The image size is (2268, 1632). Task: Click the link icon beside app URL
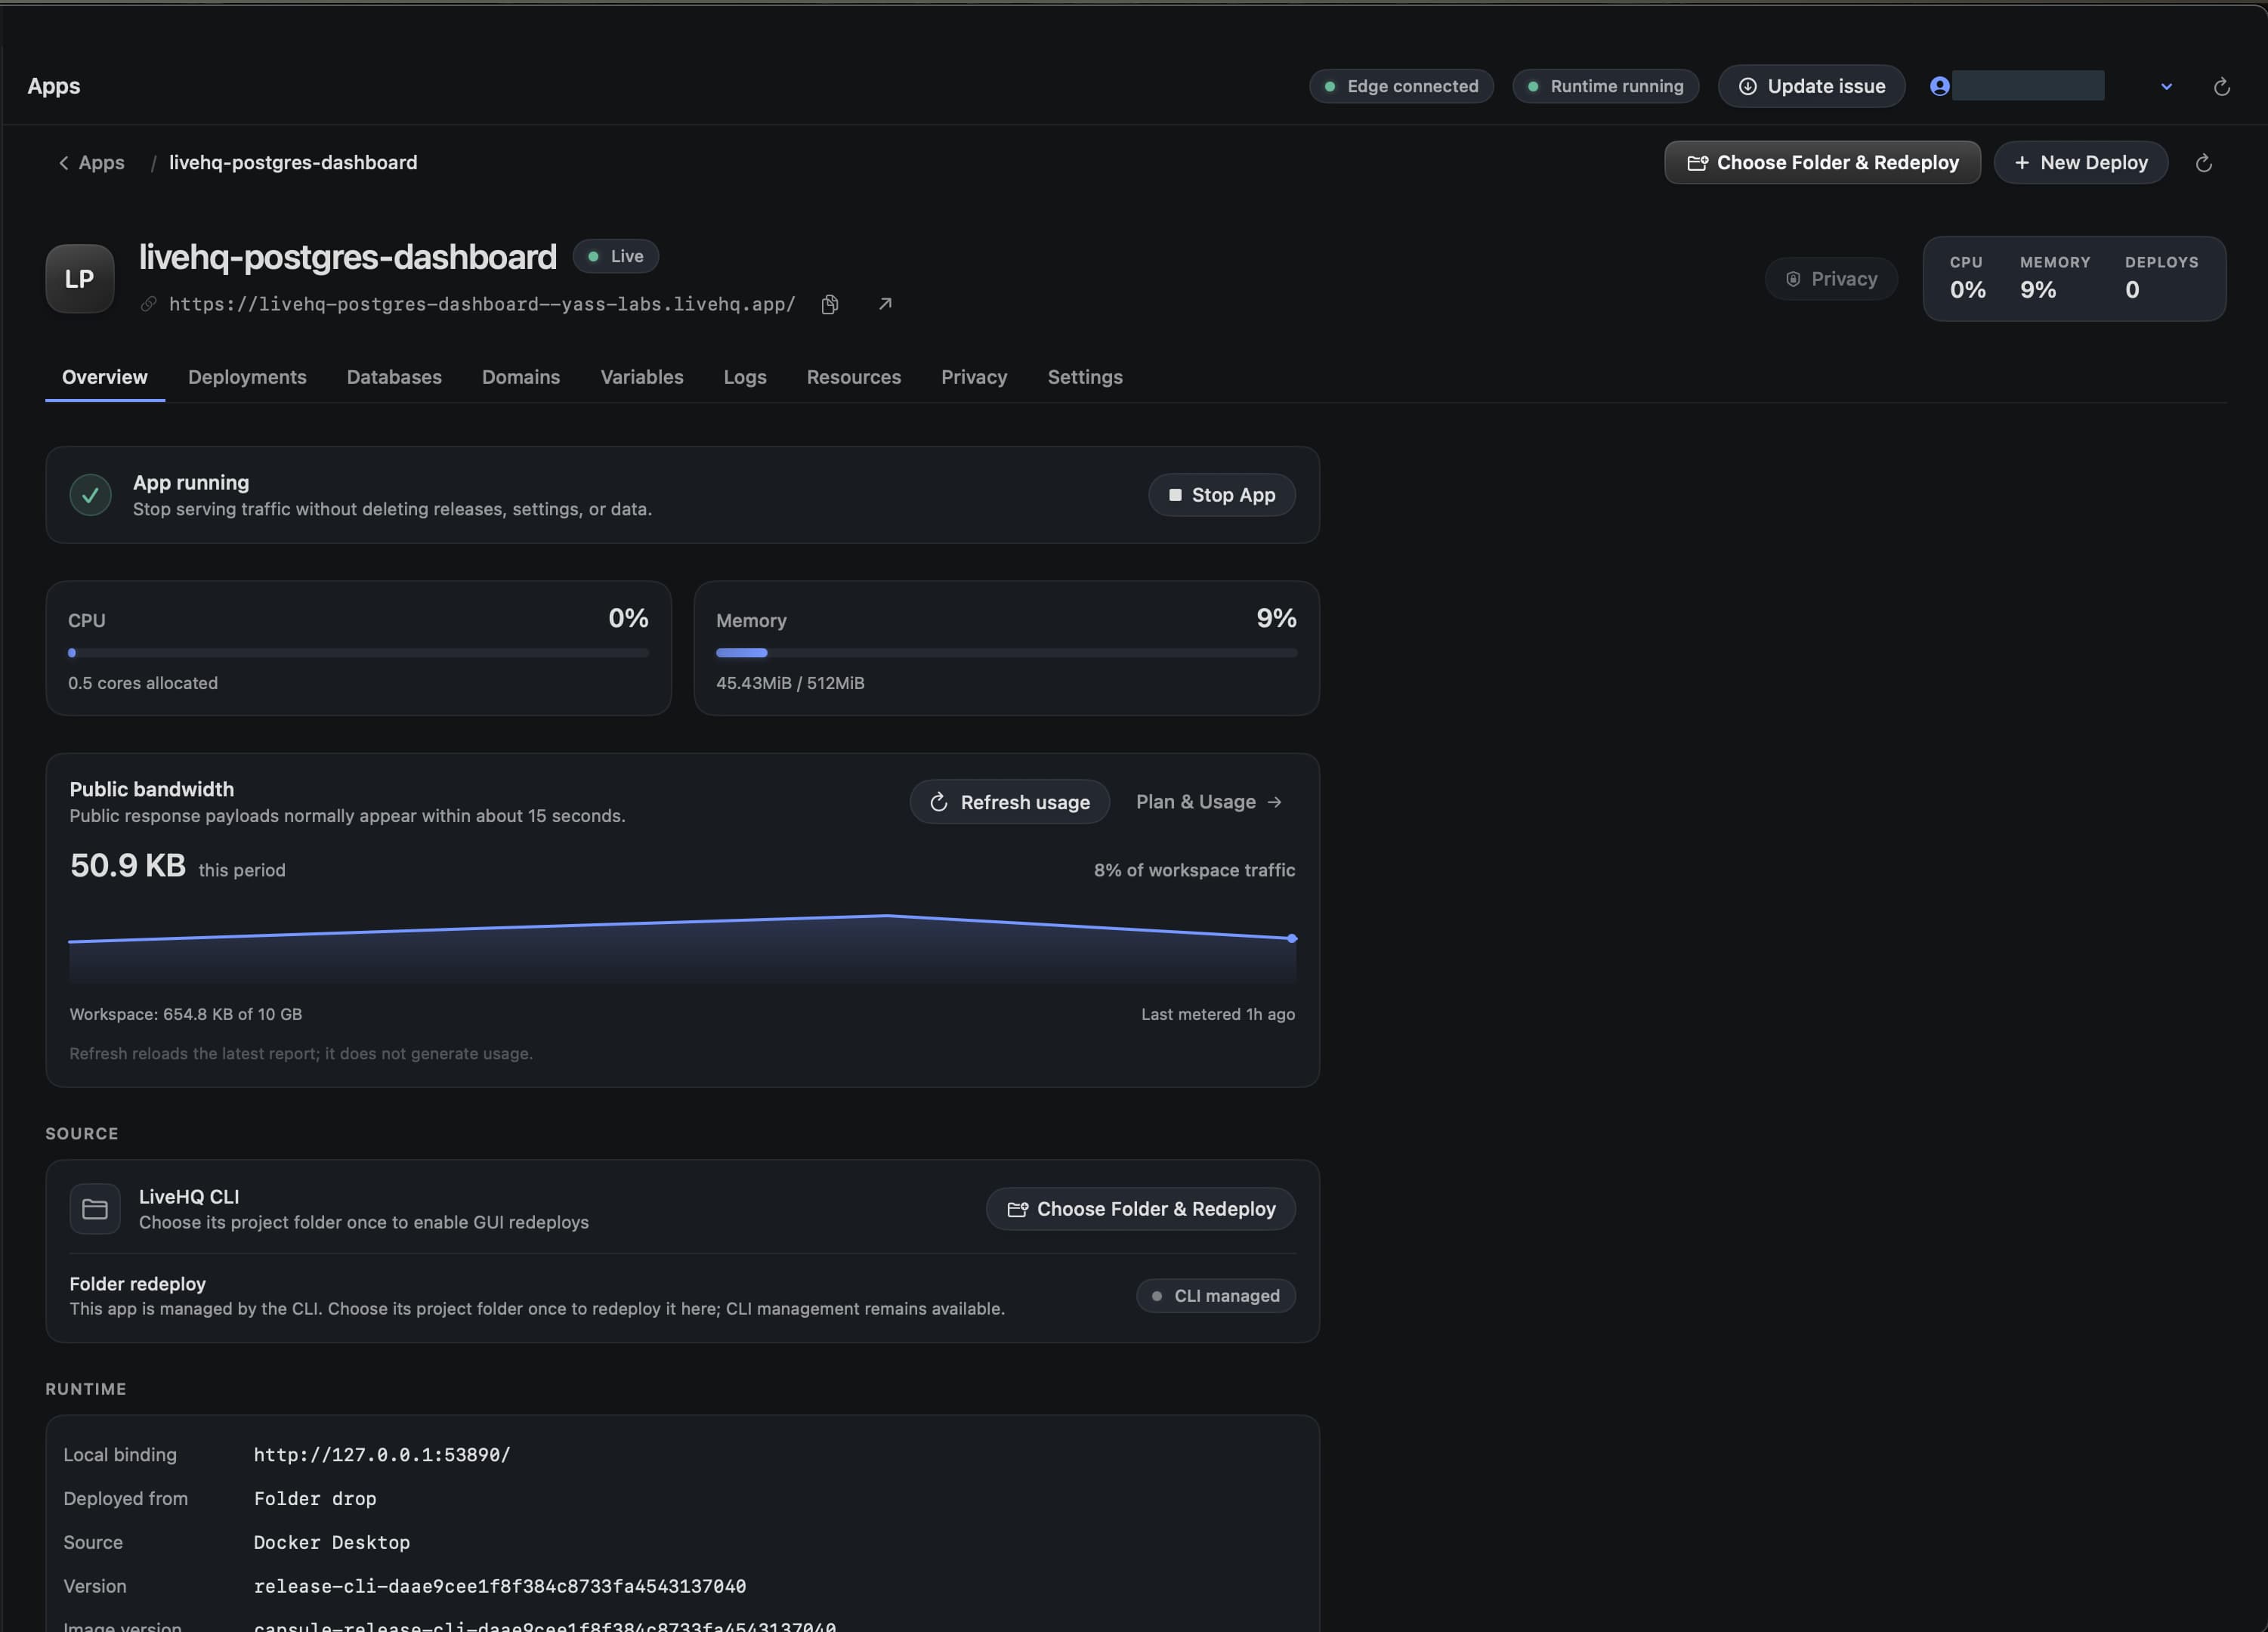(149, 304)
